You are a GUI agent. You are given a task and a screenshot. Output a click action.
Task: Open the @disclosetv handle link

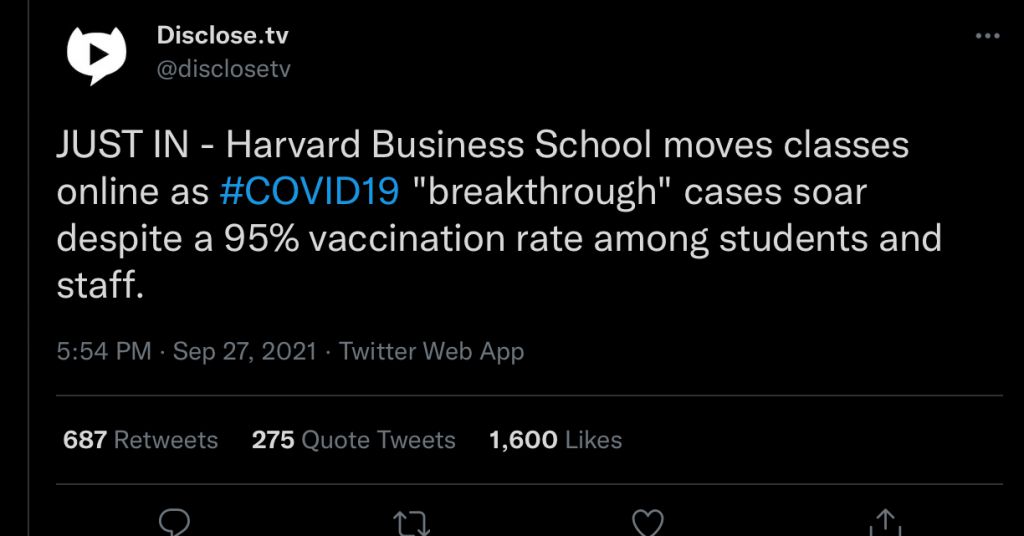[x=223, y=69]
